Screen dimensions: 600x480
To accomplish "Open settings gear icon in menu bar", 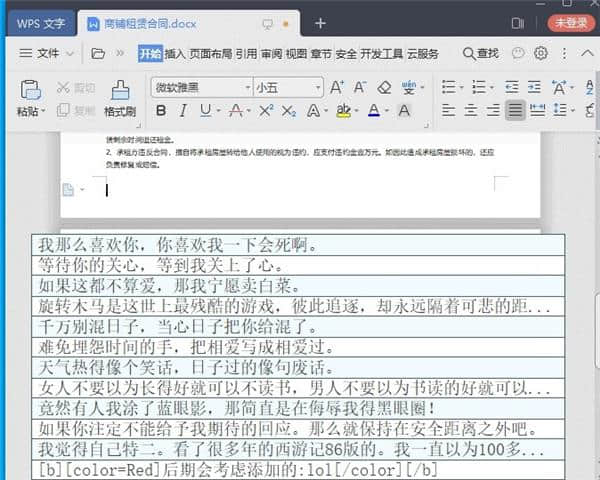I will point(541,54).
